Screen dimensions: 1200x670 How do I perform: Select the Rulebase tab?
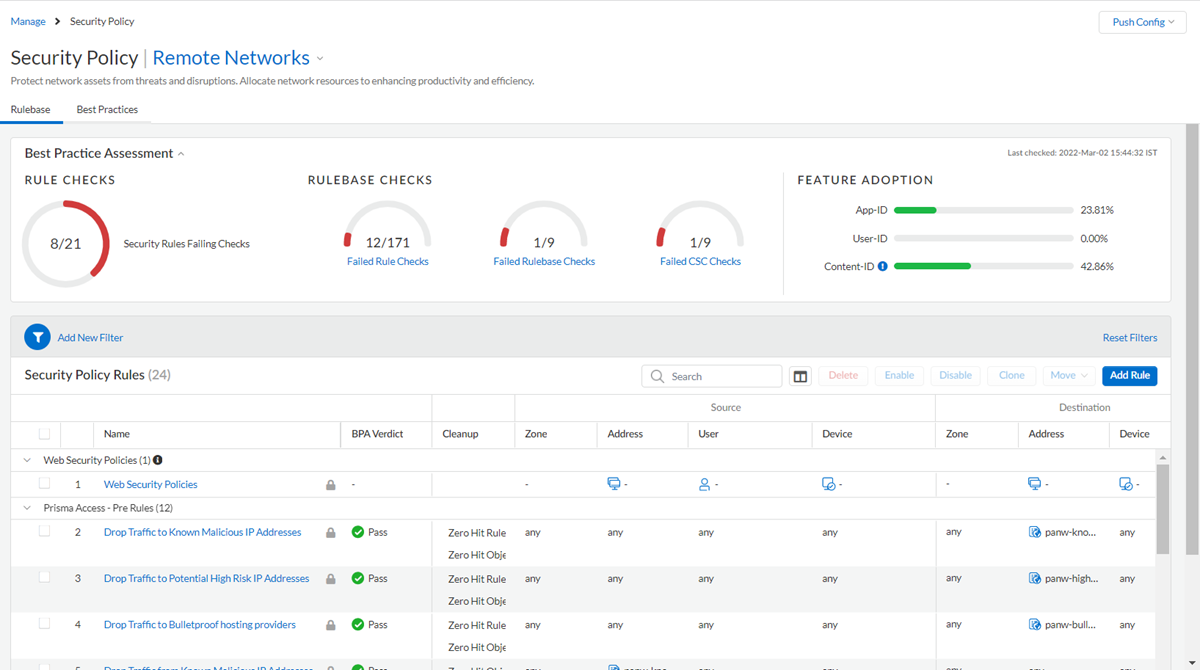31,110
